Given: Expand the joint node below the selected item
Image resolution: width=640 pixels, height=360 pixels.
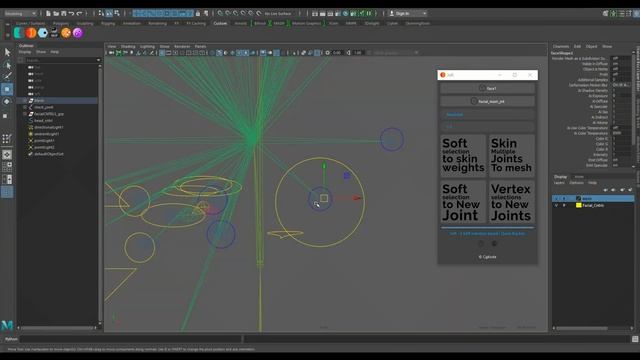Looking at the screenshot, I should pyautogui.click(x=25, y=107).
